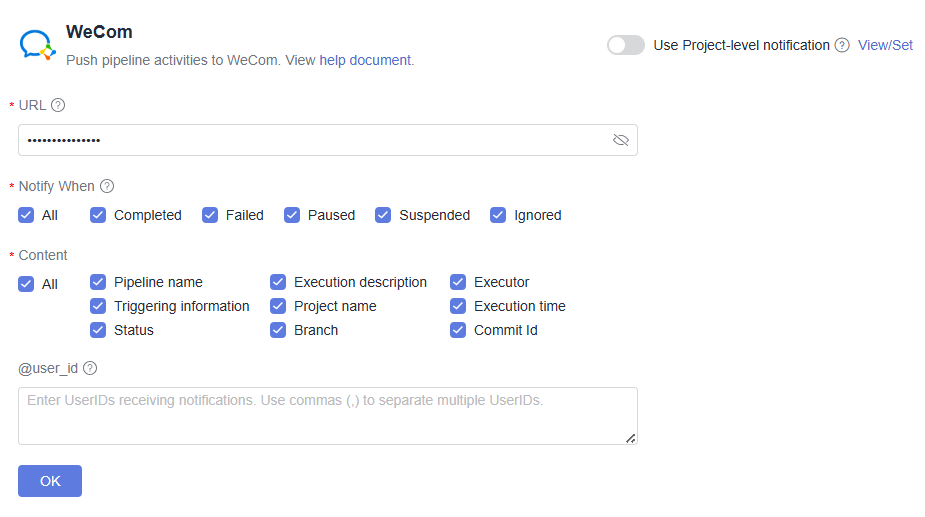
Task: Click the @user_id text area
Action: pos(327,415)
